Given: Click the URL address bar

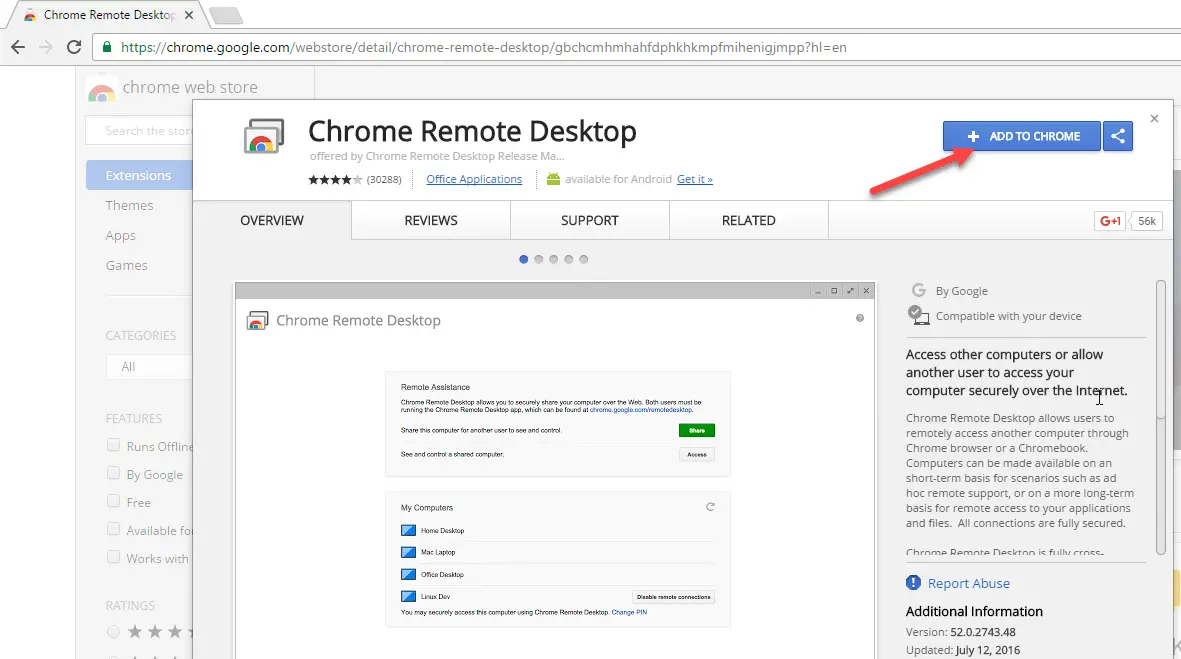Looking at the screenshot, I should point(636,47).
